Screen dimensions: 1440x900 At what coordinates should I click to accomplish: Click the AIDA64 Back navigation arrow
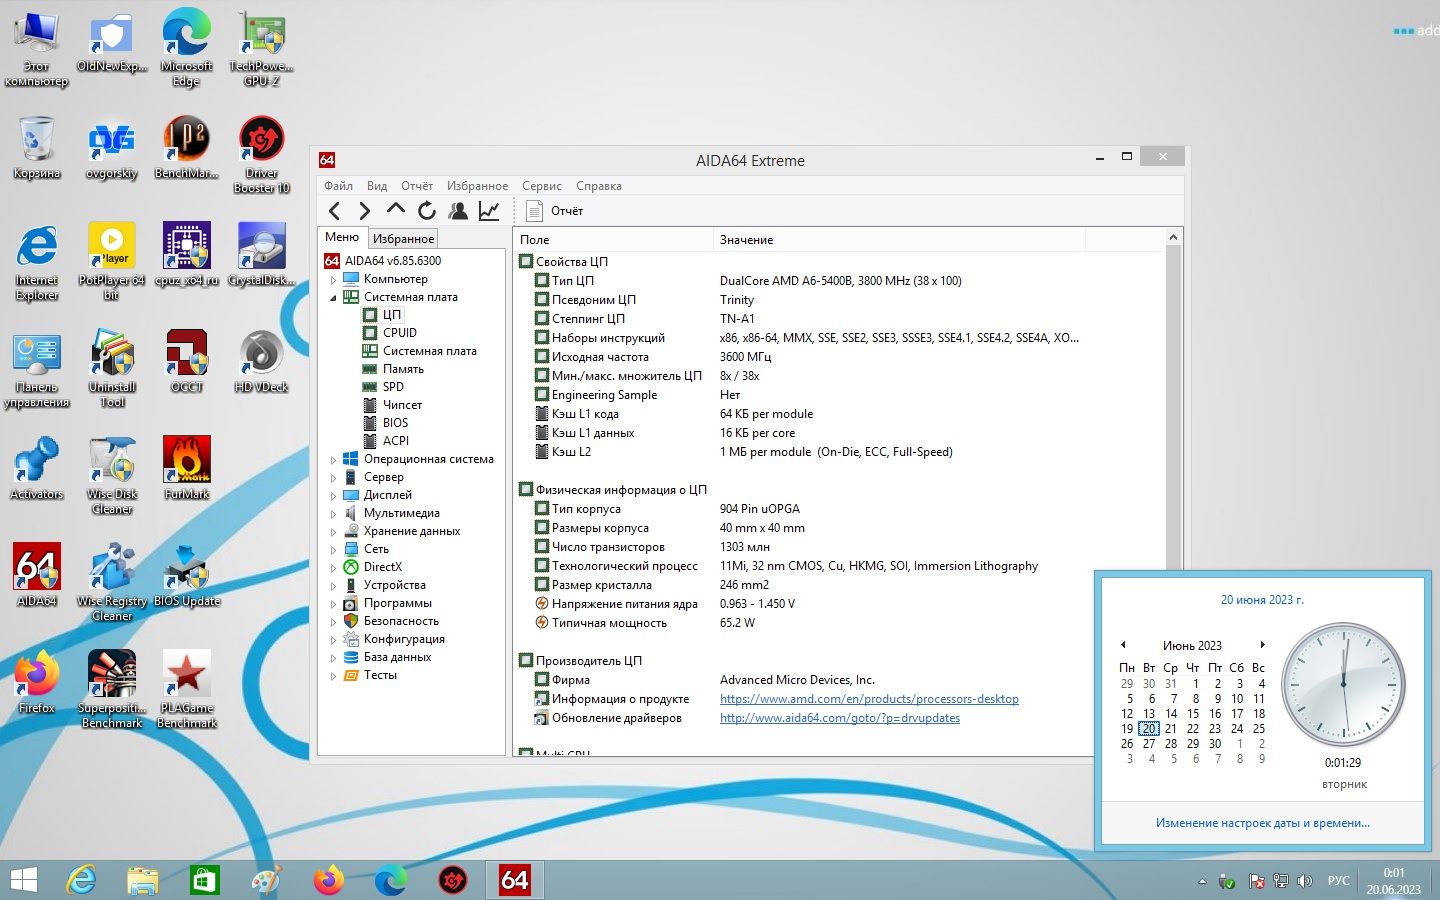tap(335, 211)
